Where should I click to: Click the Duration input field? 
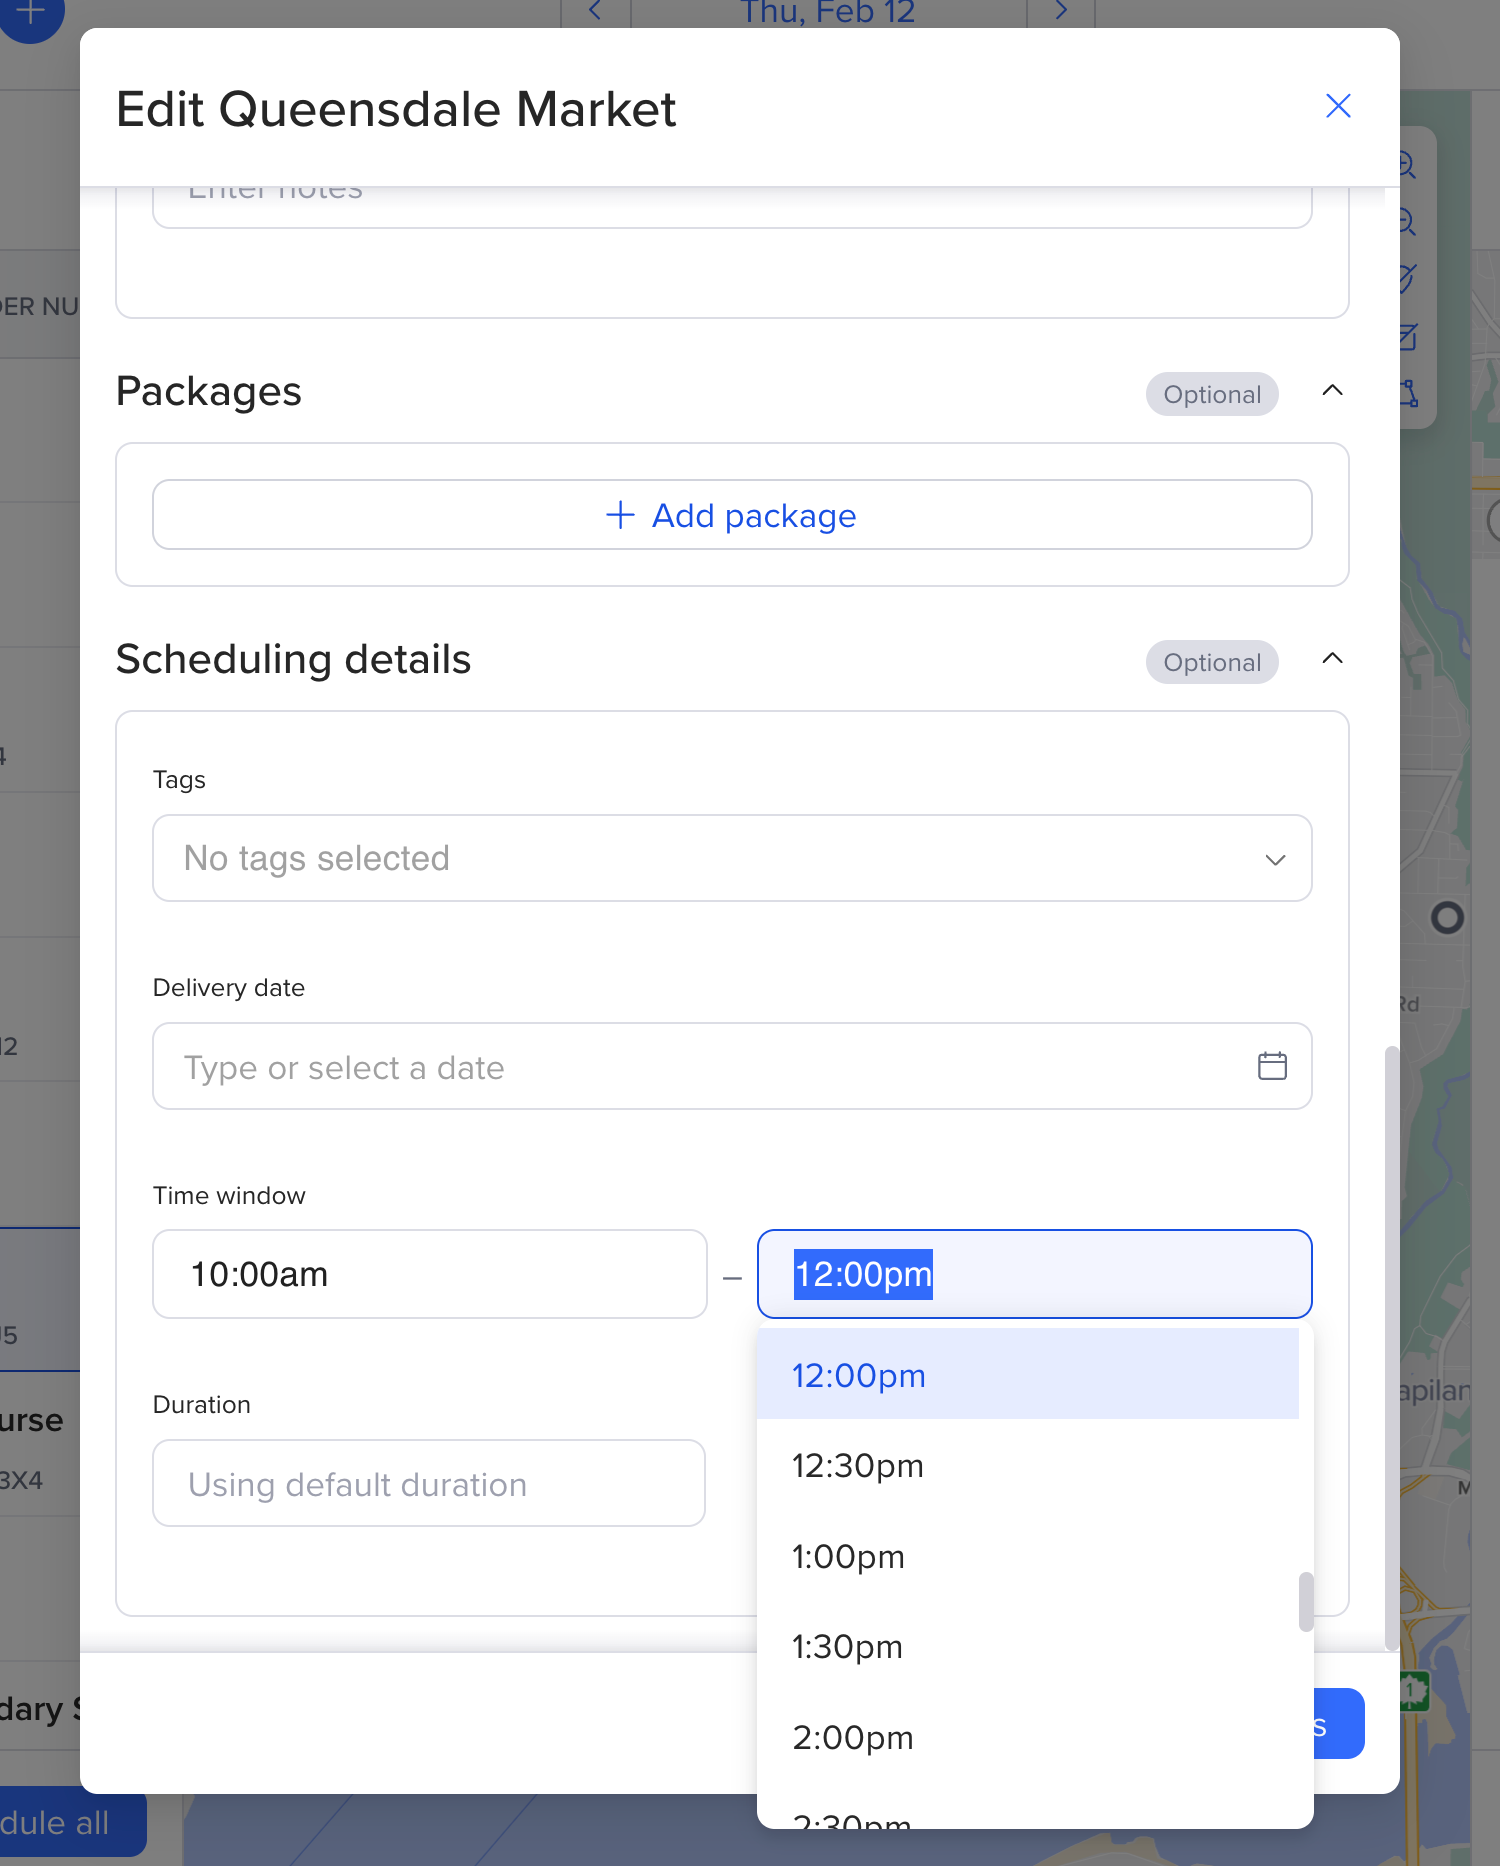(x=429, y=1484)
